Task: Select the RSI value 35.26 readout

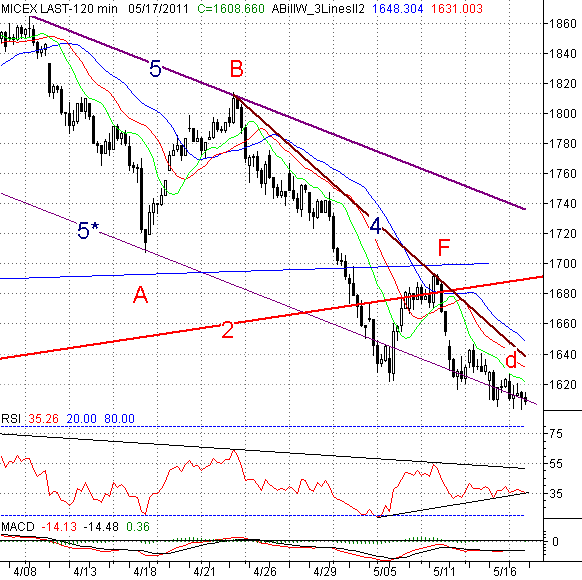Action: (x=43, y=419)
